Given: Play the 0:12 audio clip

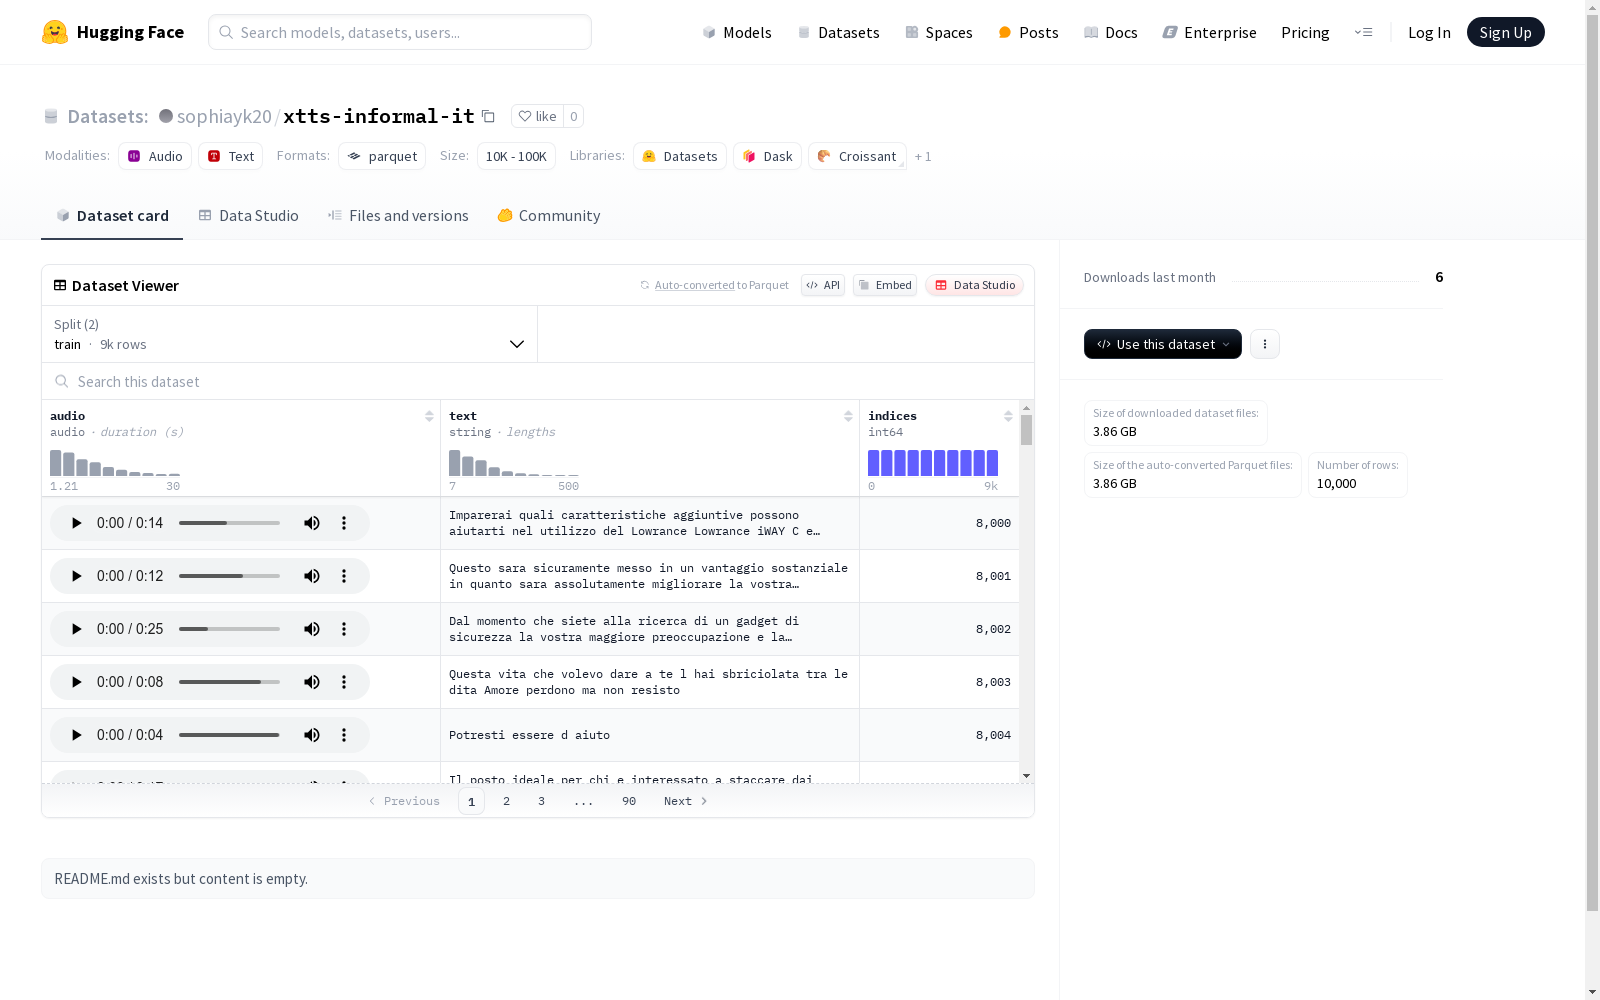Looking at the screenshot, I should coord(76,576).
